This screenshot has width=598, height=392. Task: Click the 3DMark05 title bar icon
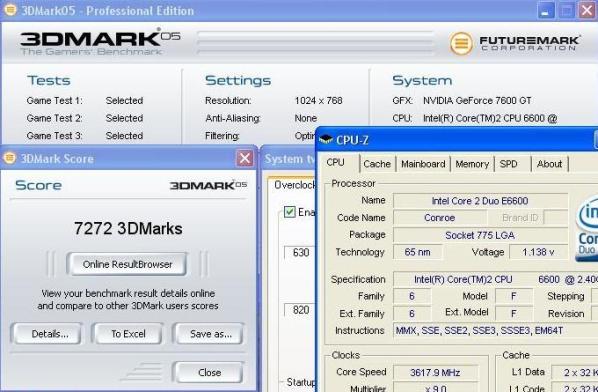pos(10,10)
